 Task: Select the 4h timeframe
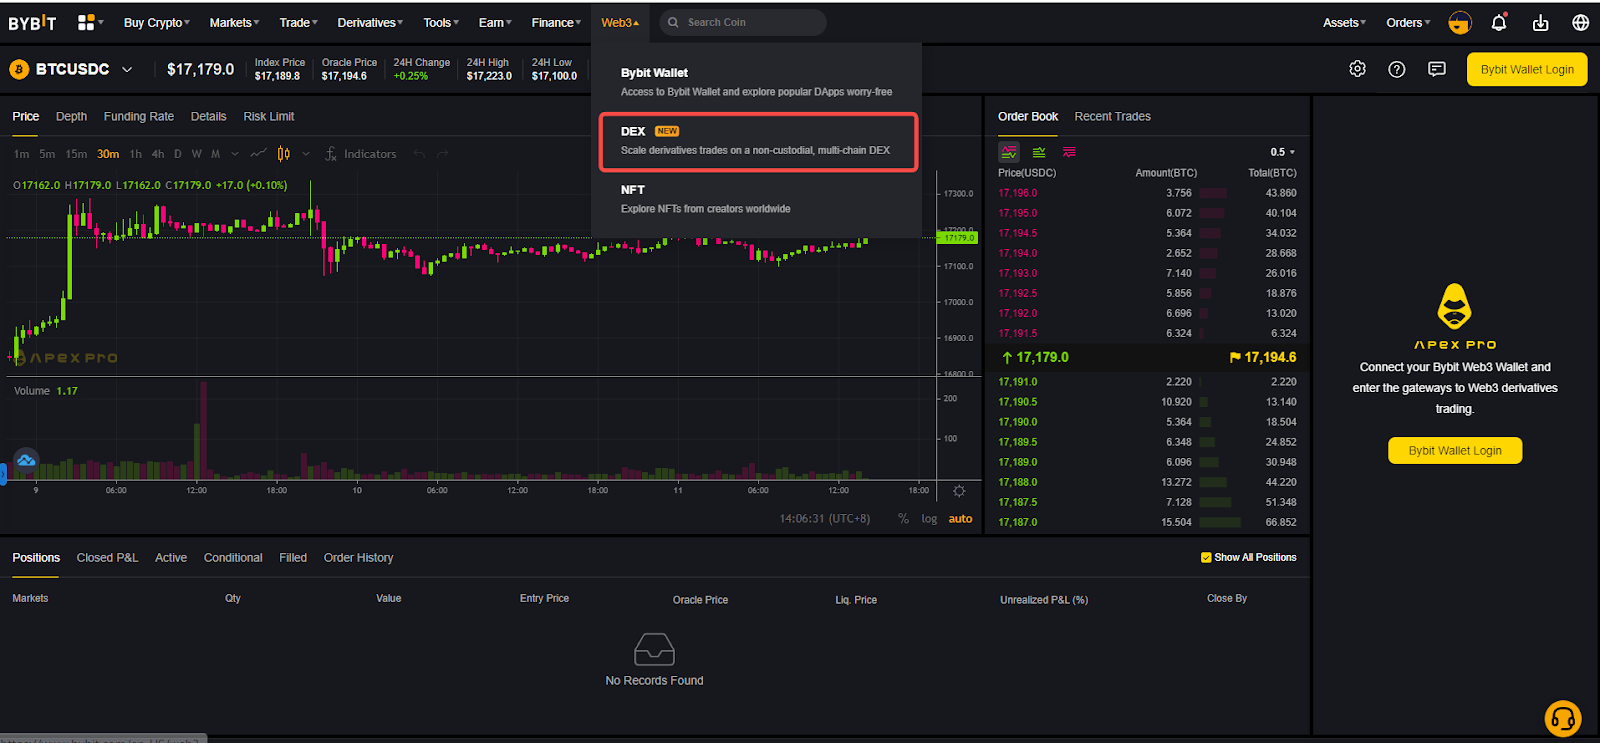[x=158, y=154]
